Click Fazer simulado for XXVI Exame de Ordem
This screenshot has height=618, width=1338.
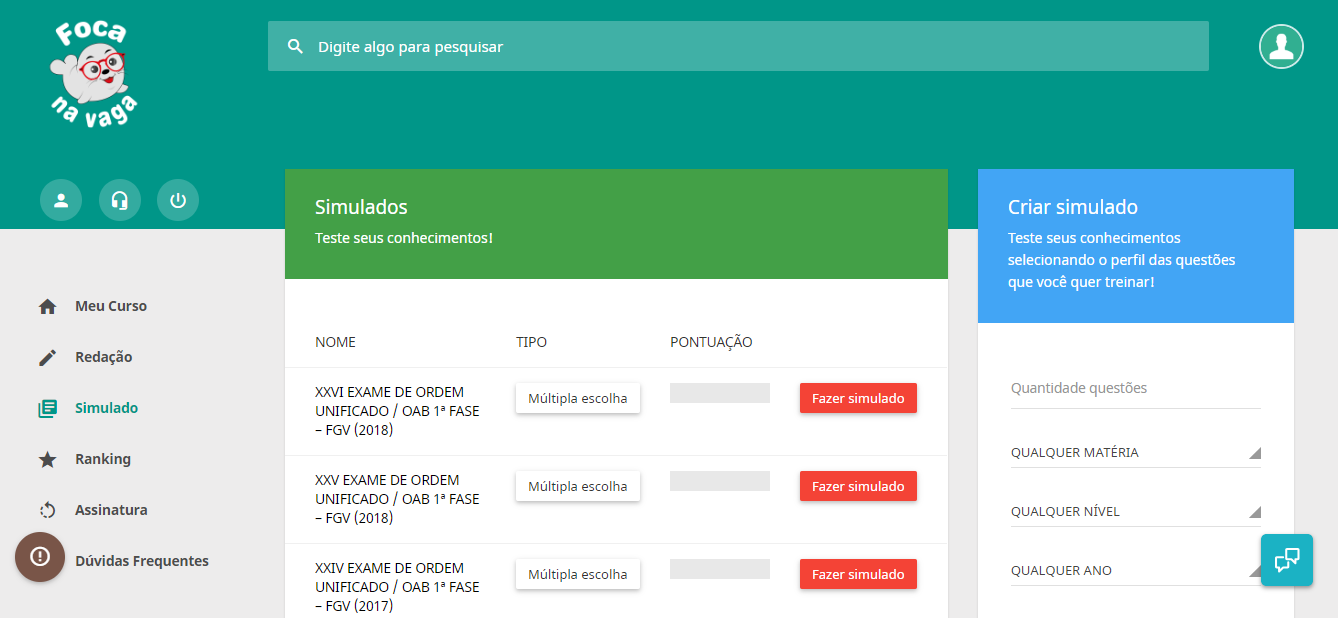(858, 397)
